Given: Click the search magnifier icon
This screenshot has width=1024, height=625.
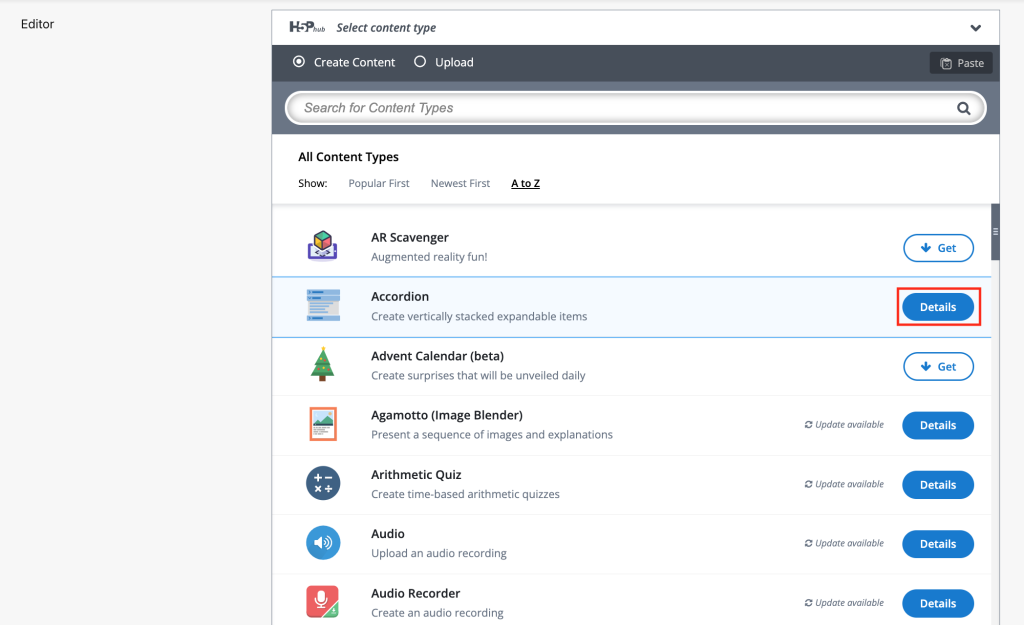Looking at the screenshot, I should click(963, 108).
